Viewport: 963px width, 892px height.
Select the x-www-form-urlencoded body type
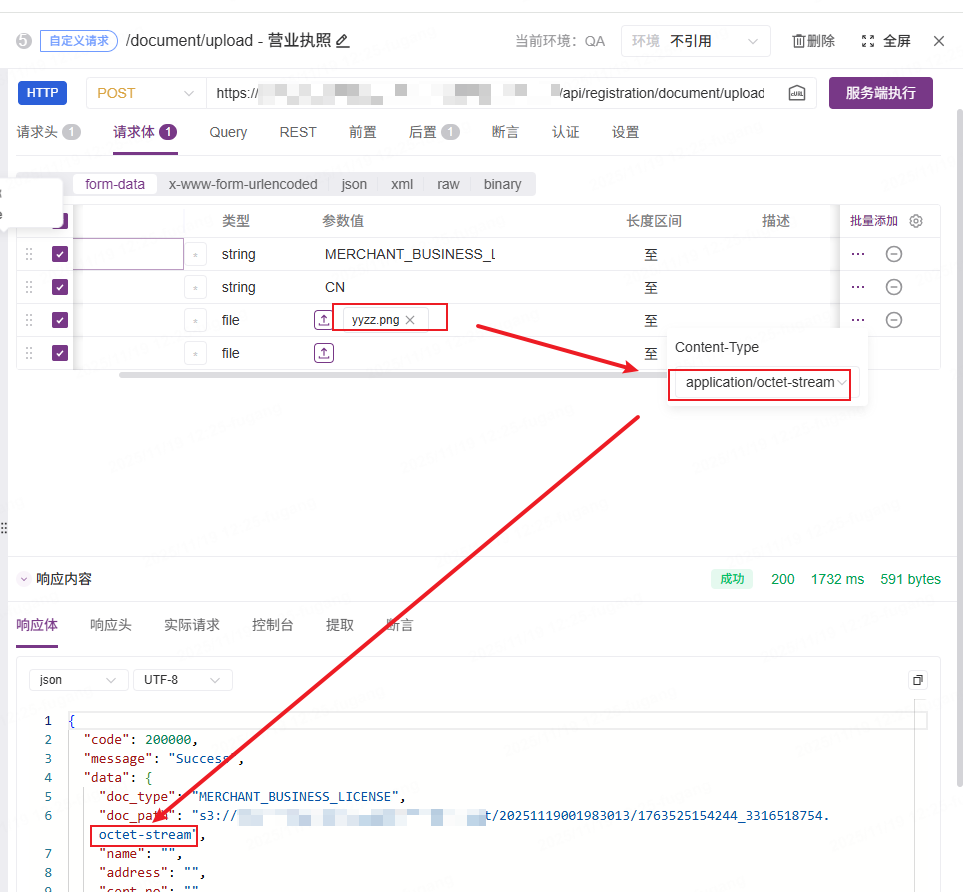click(243, 184)
